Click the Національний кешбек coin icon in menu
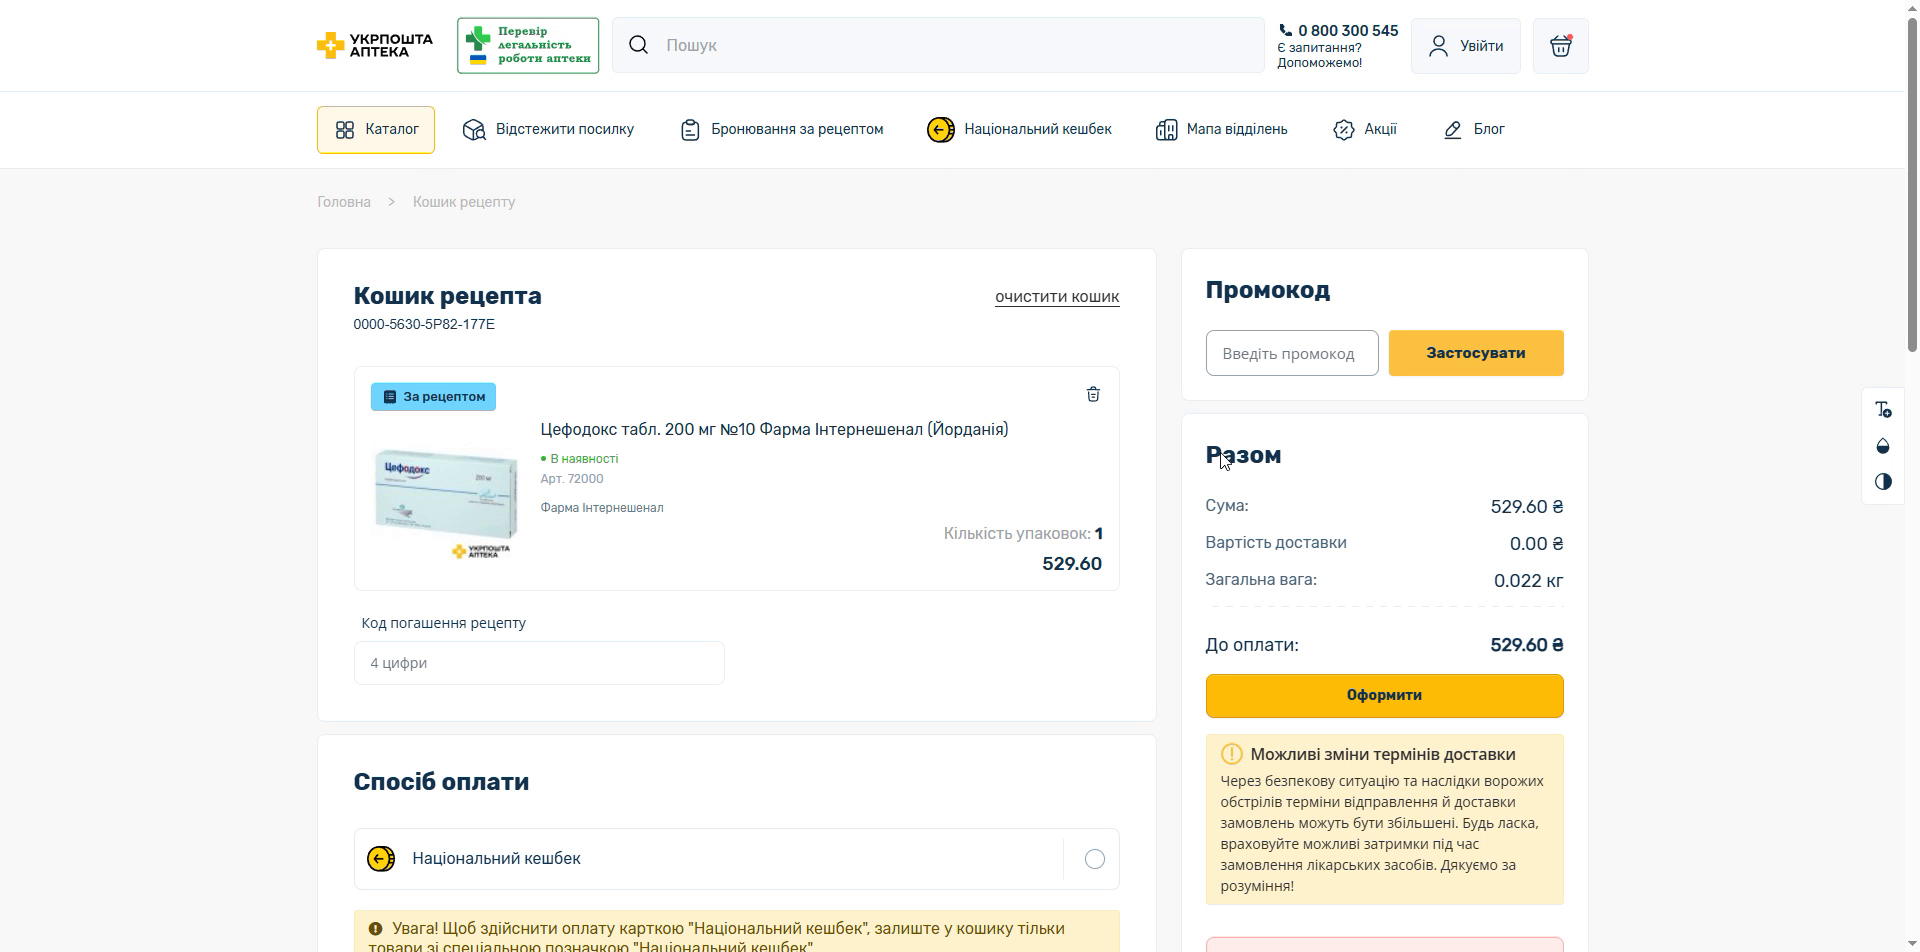 941,130
